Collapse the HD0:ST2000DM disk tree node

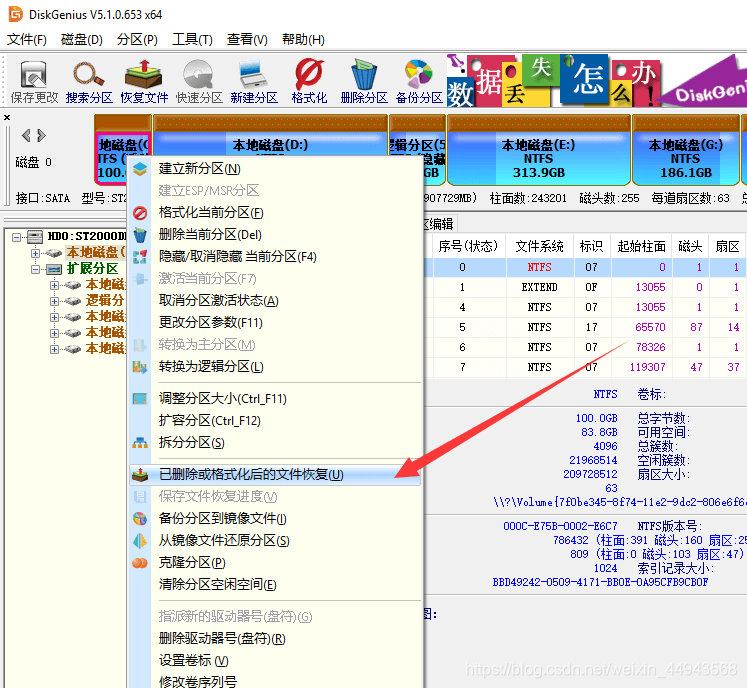click(17, 237)
